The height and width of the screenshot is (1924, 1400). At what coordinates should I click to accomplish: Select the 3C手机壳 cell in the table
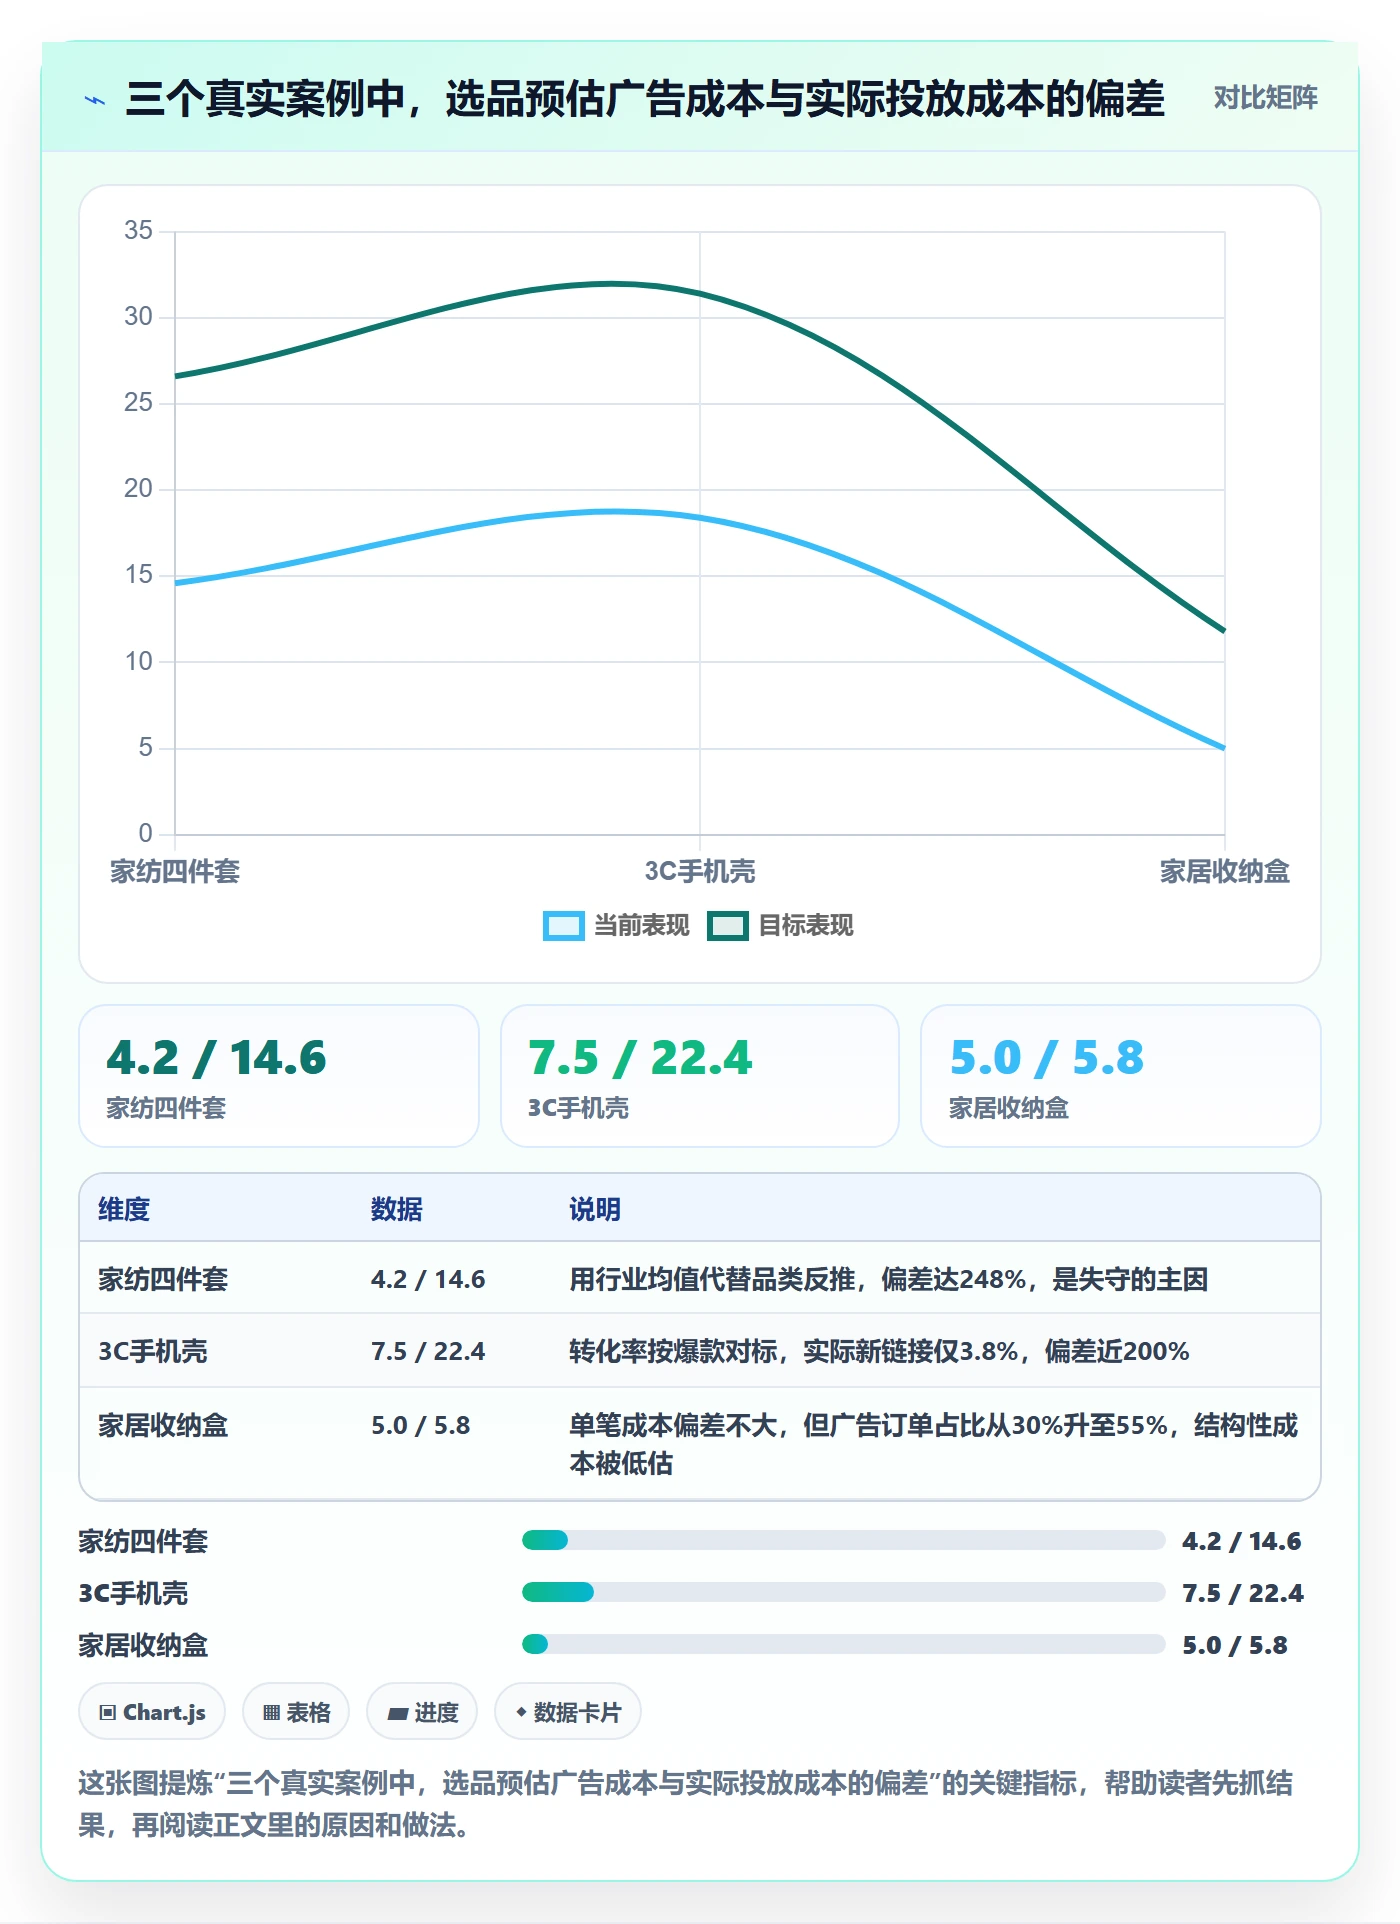coord(152,1351)
